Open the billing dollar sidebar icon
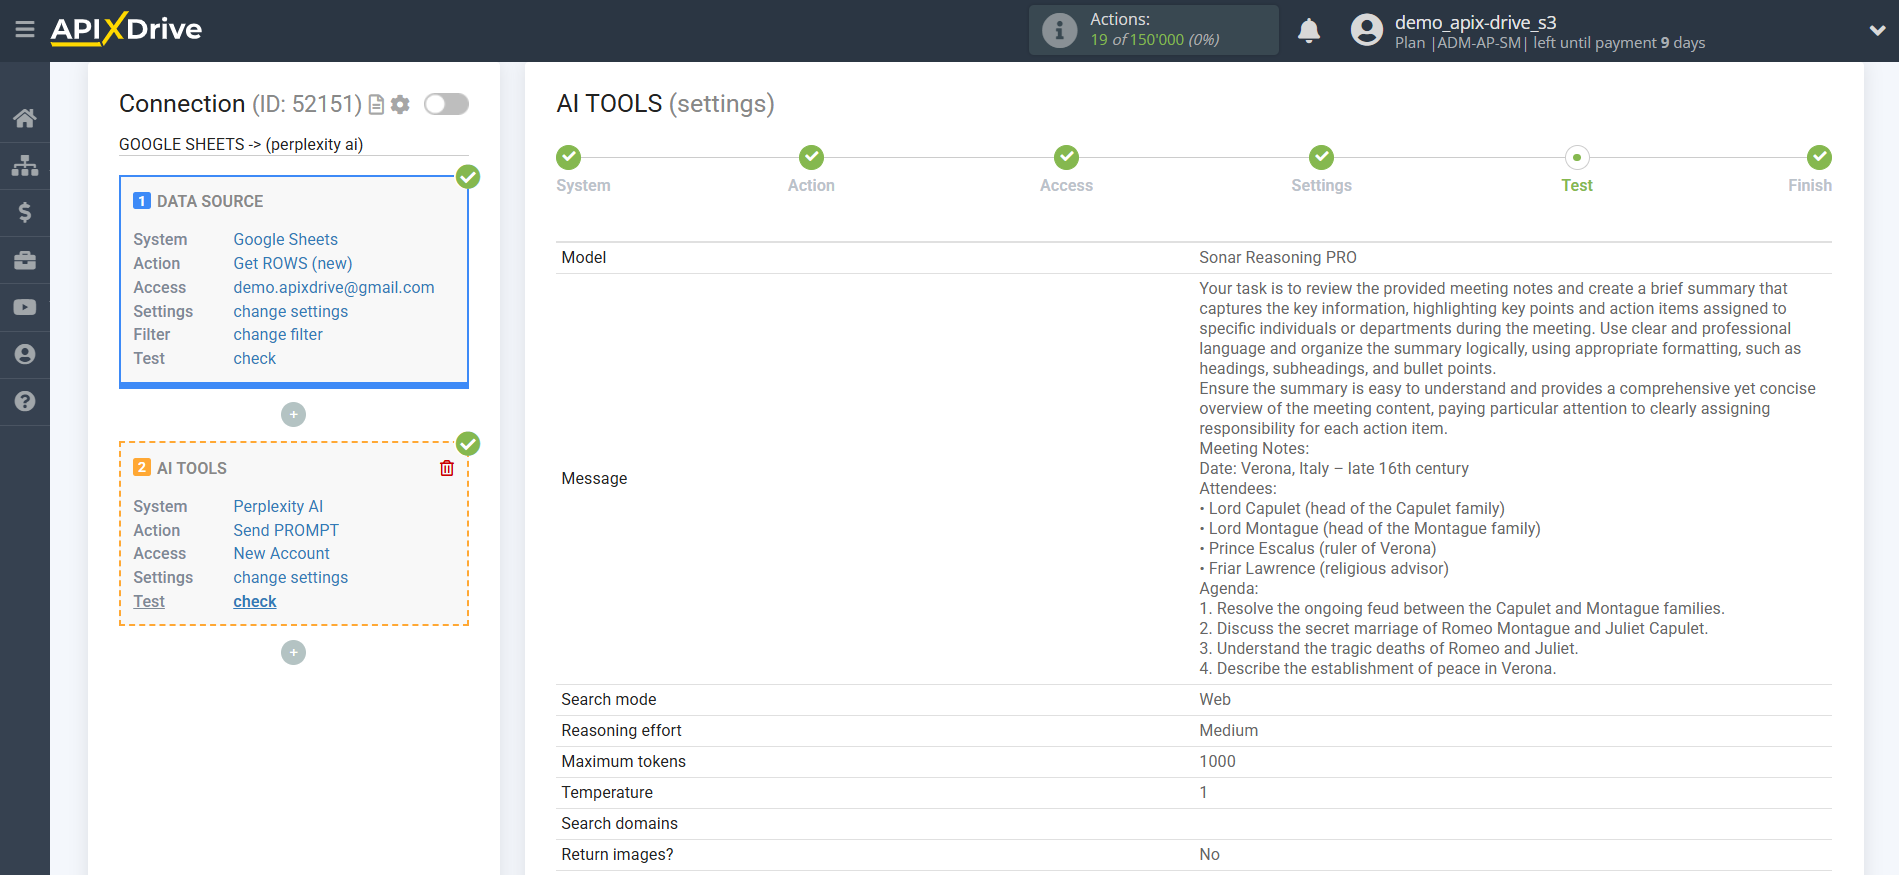Image resolution: width=1899 pixels, height=875 pixels. point(25,212)
